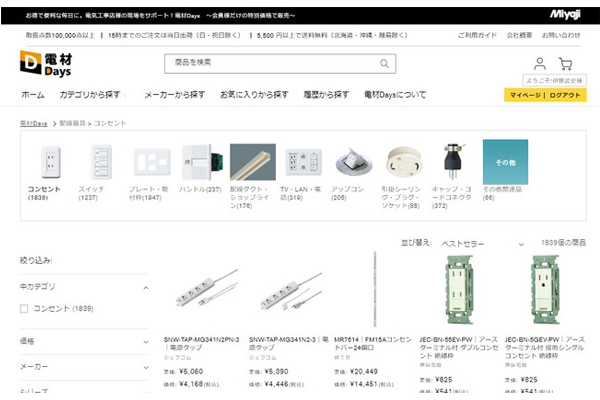Select the キャップ・コードコネクタ category icon
600x400 pixels.
[452, 160]
